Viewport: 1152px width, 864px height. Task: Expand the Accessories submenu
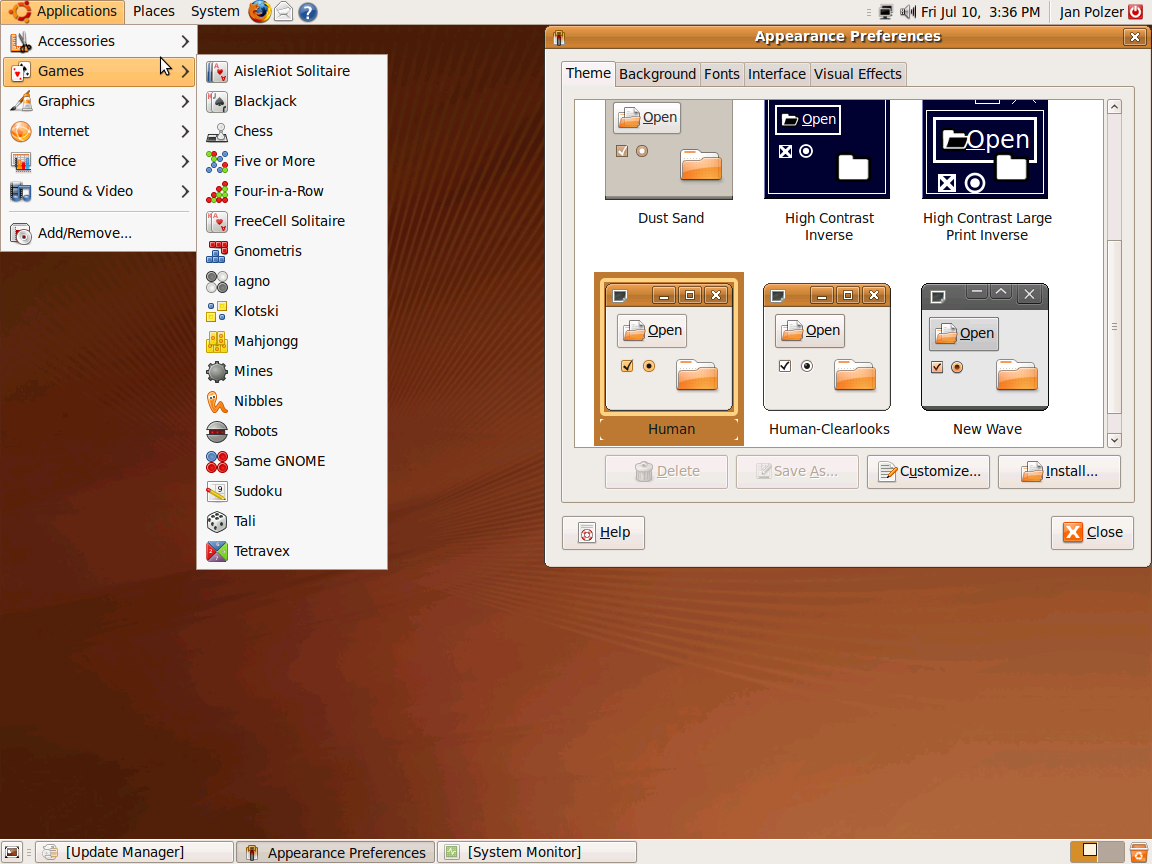point(98,41)
